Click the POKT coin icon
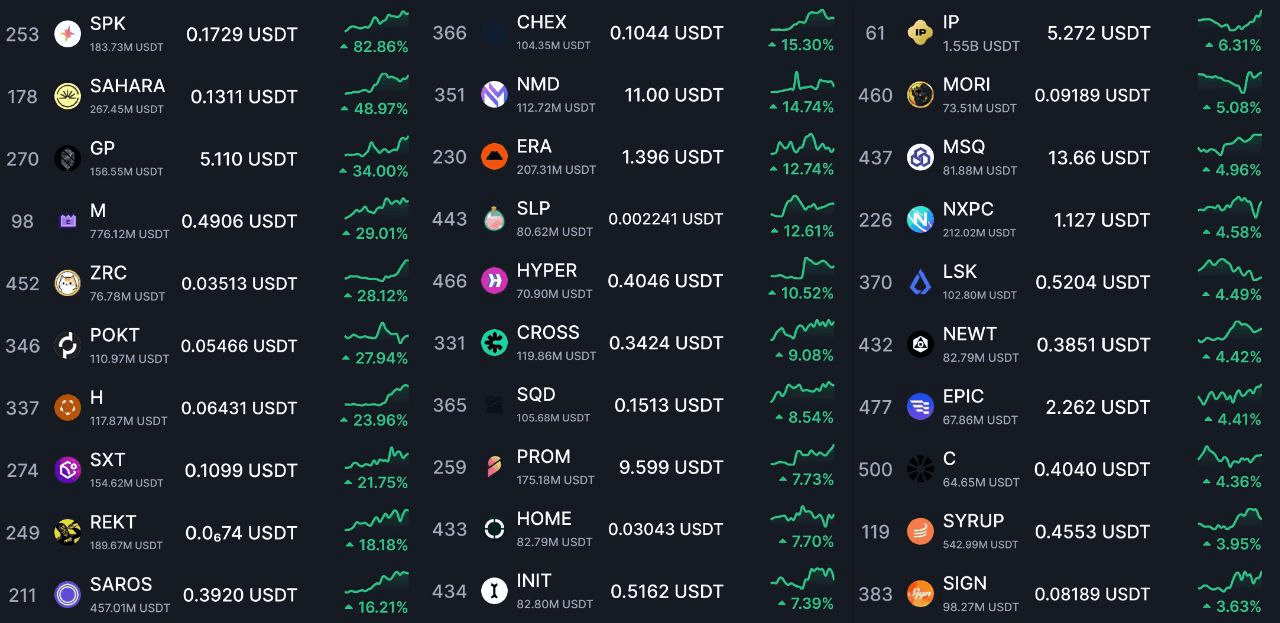Image resolution: width=1280 pixels, height=623 pixels. (68, 346)
